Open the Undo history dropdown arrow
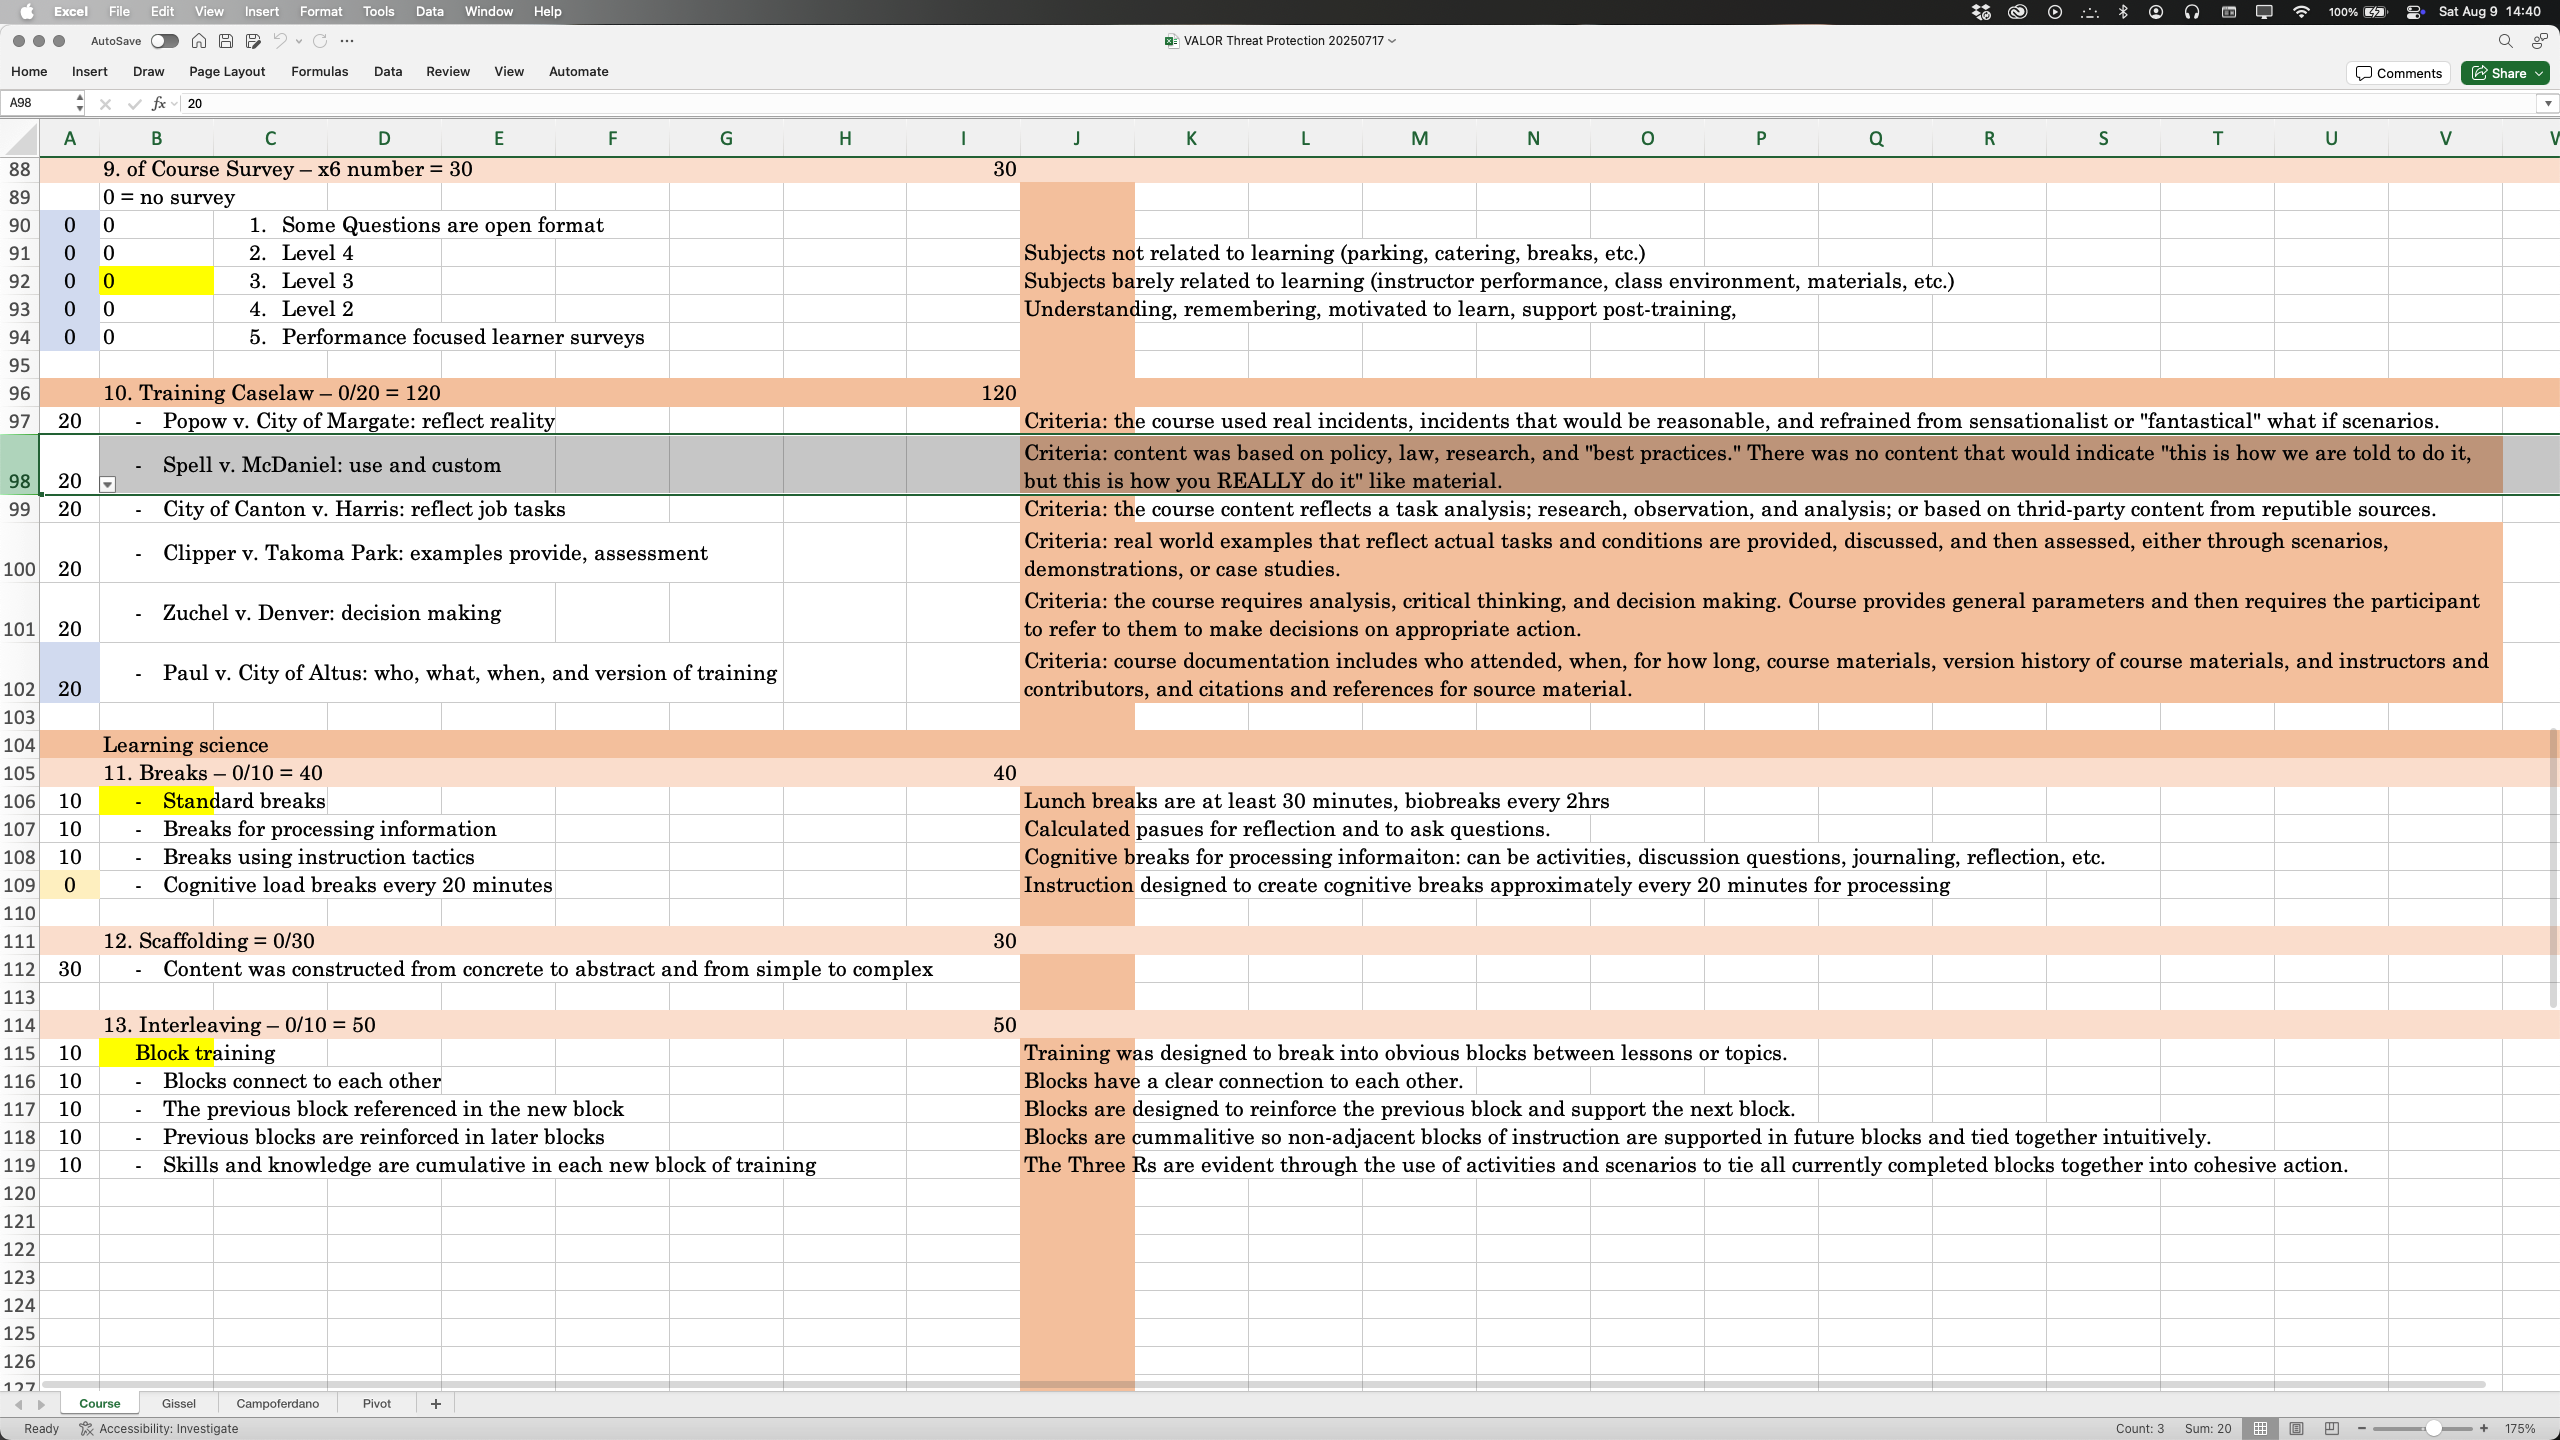 (x=299, y=41)
